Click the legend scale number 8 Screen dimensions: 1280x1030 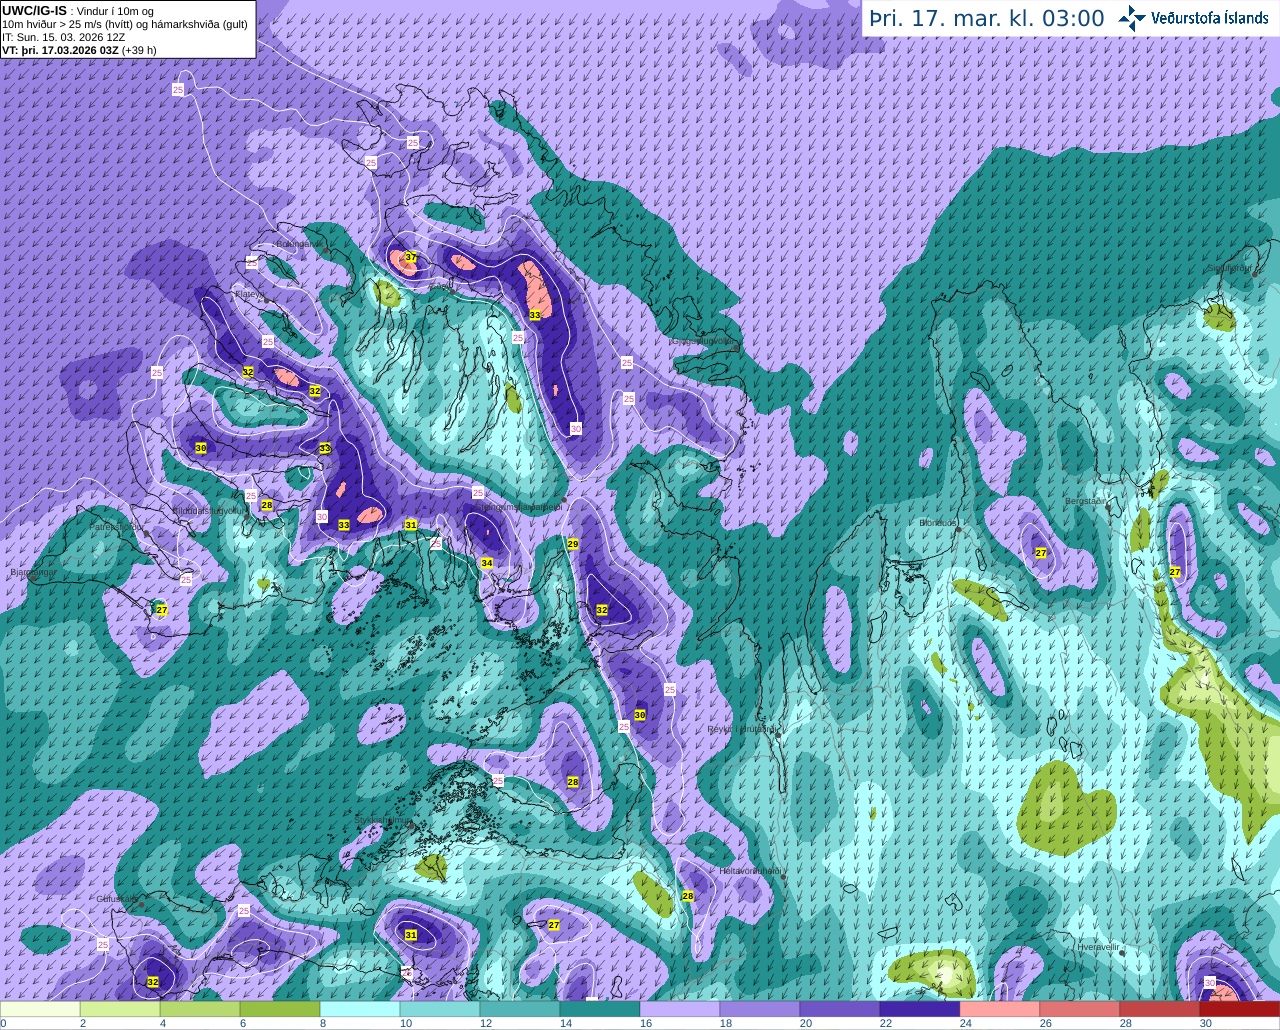click(x=323, y=1023)
